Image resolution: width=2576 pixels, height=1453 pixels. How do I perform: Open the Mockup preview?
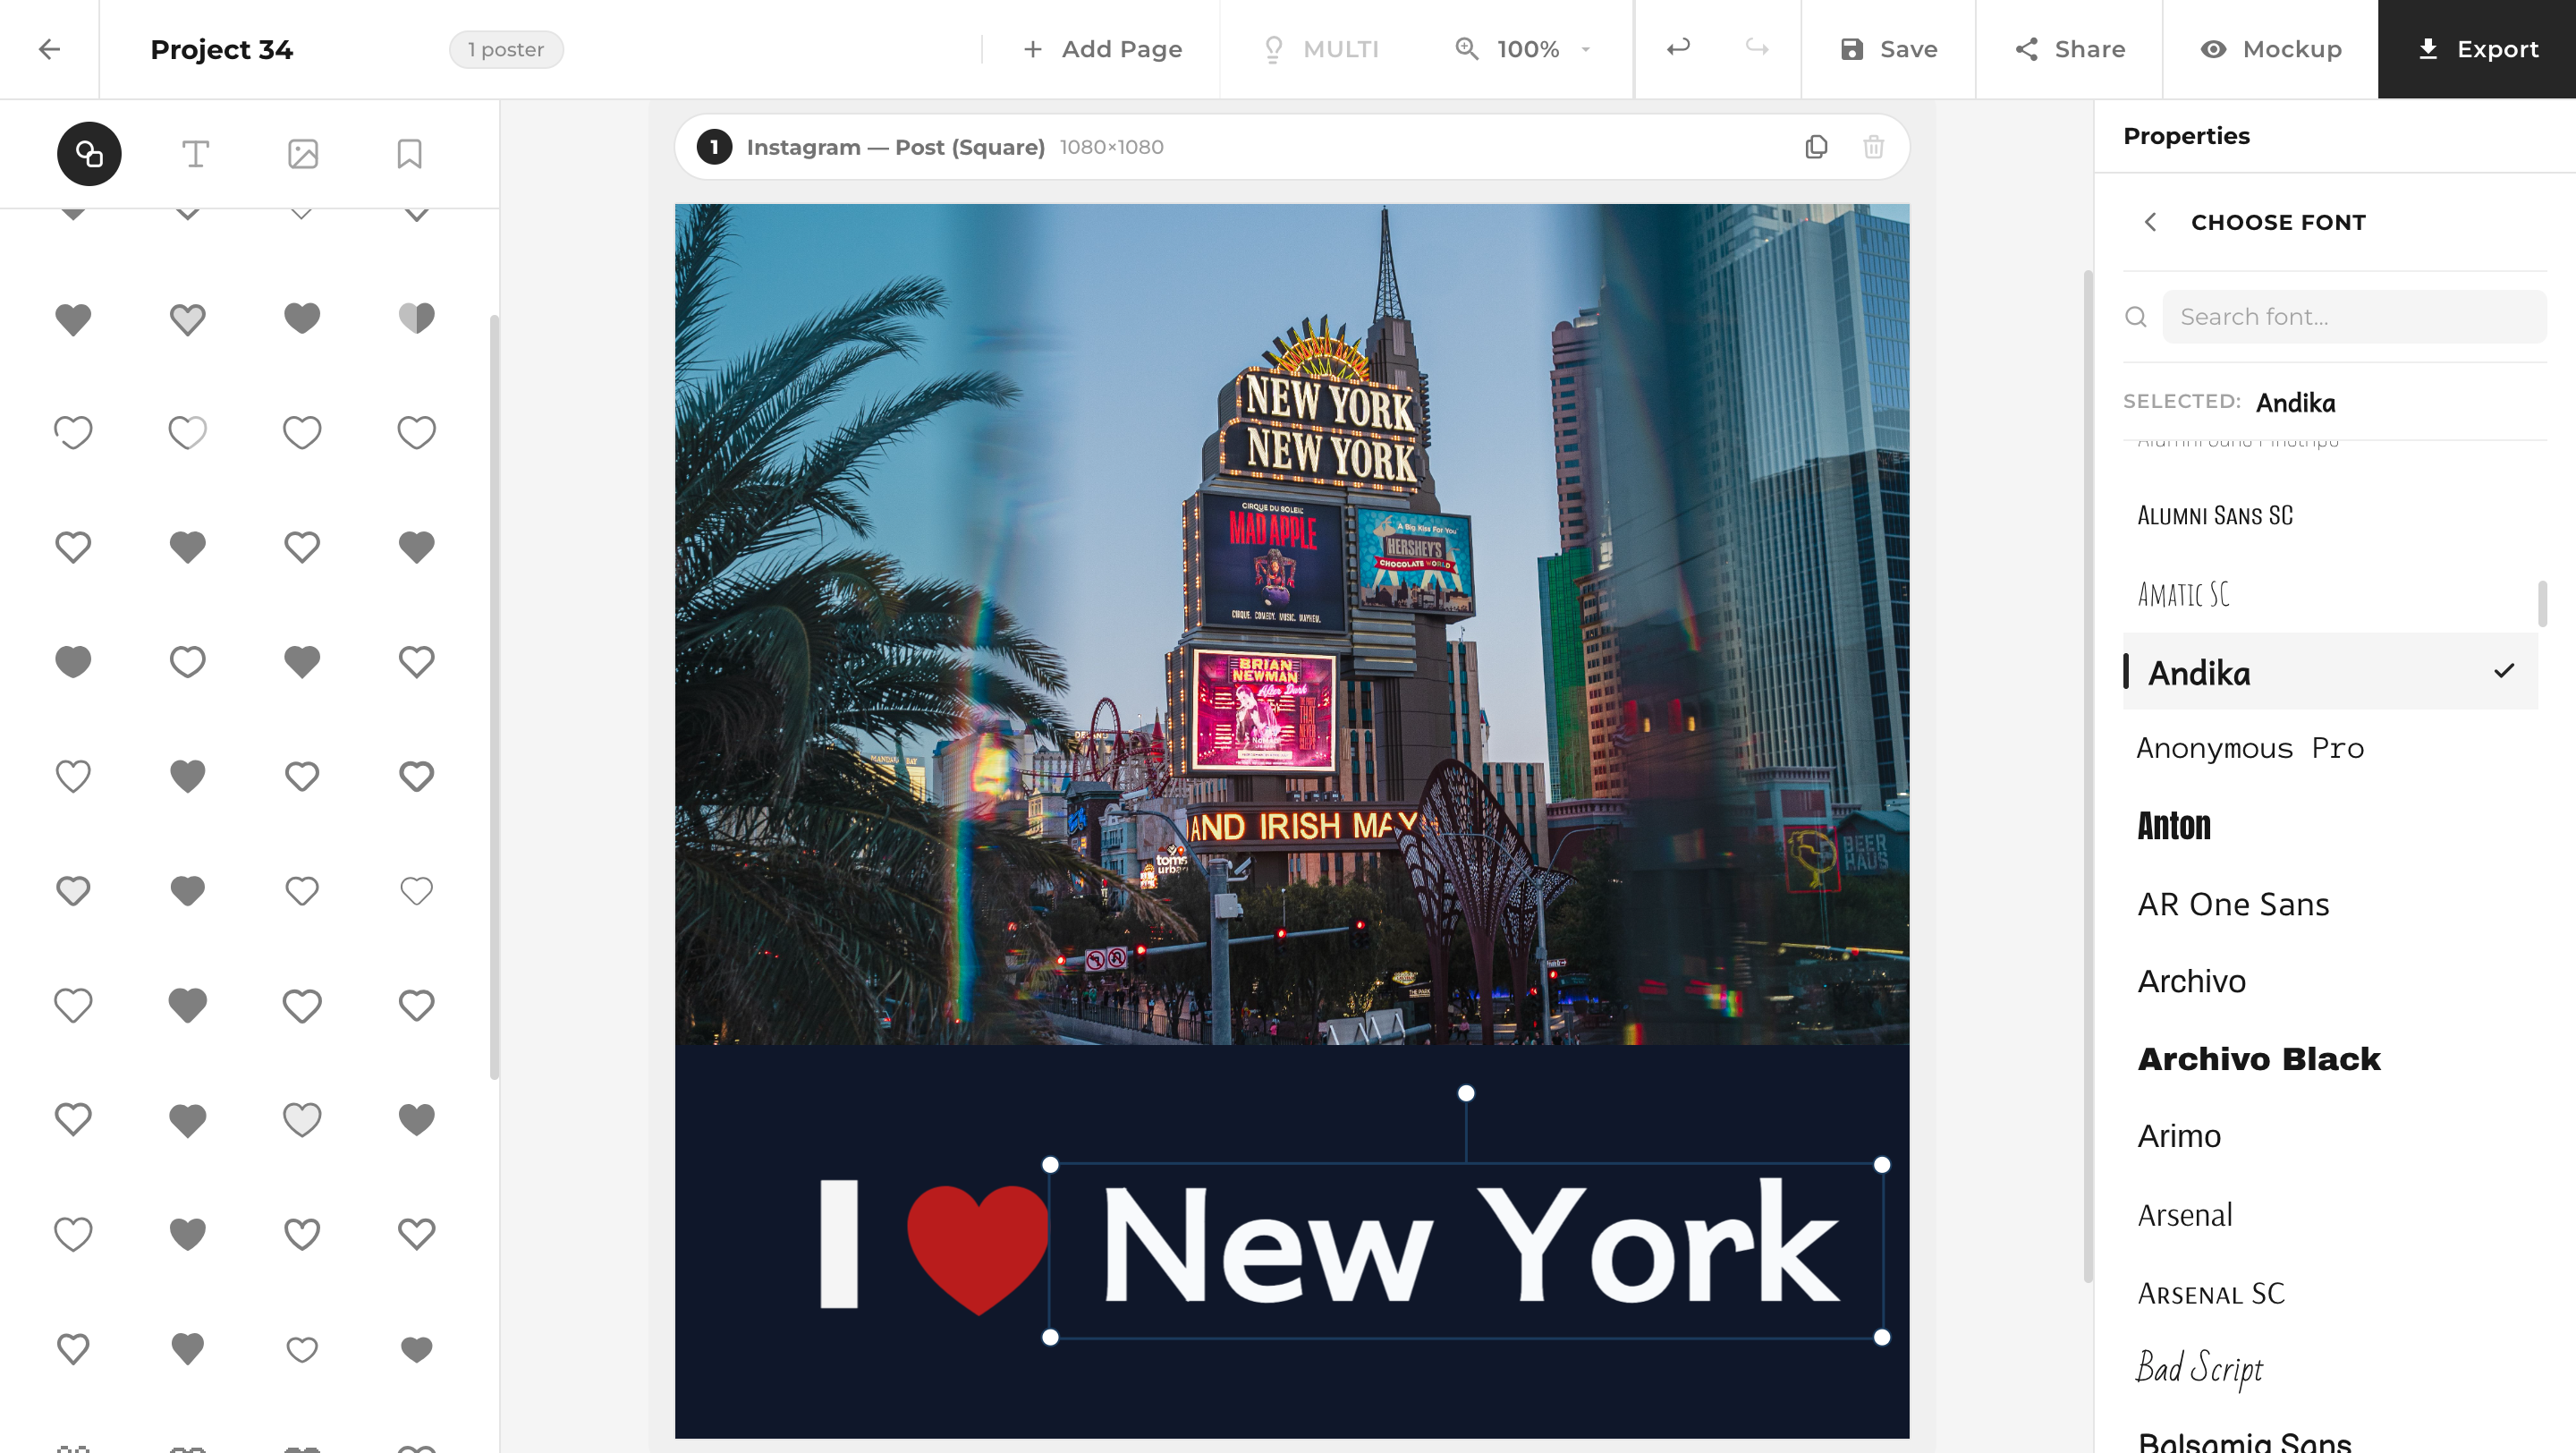(2271, 49)
